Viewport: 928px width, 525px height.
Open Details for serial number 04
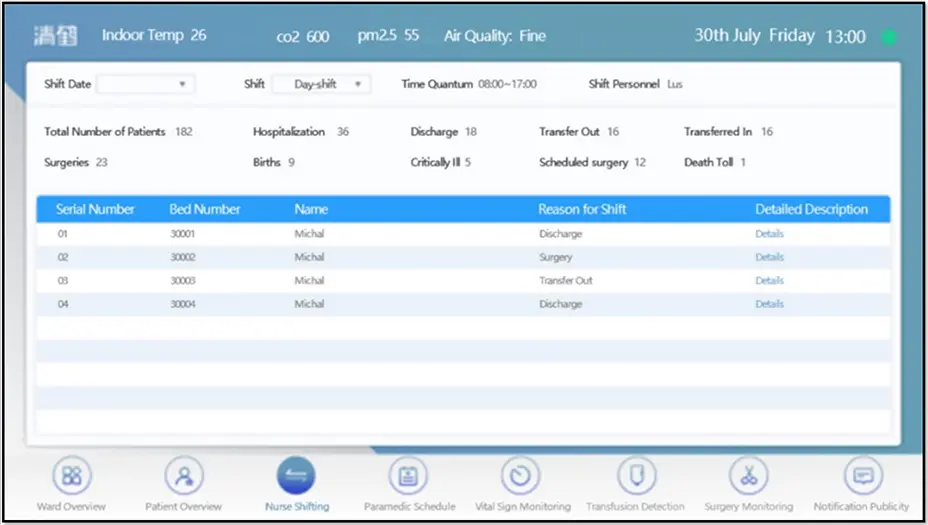[x=769, y=304]
